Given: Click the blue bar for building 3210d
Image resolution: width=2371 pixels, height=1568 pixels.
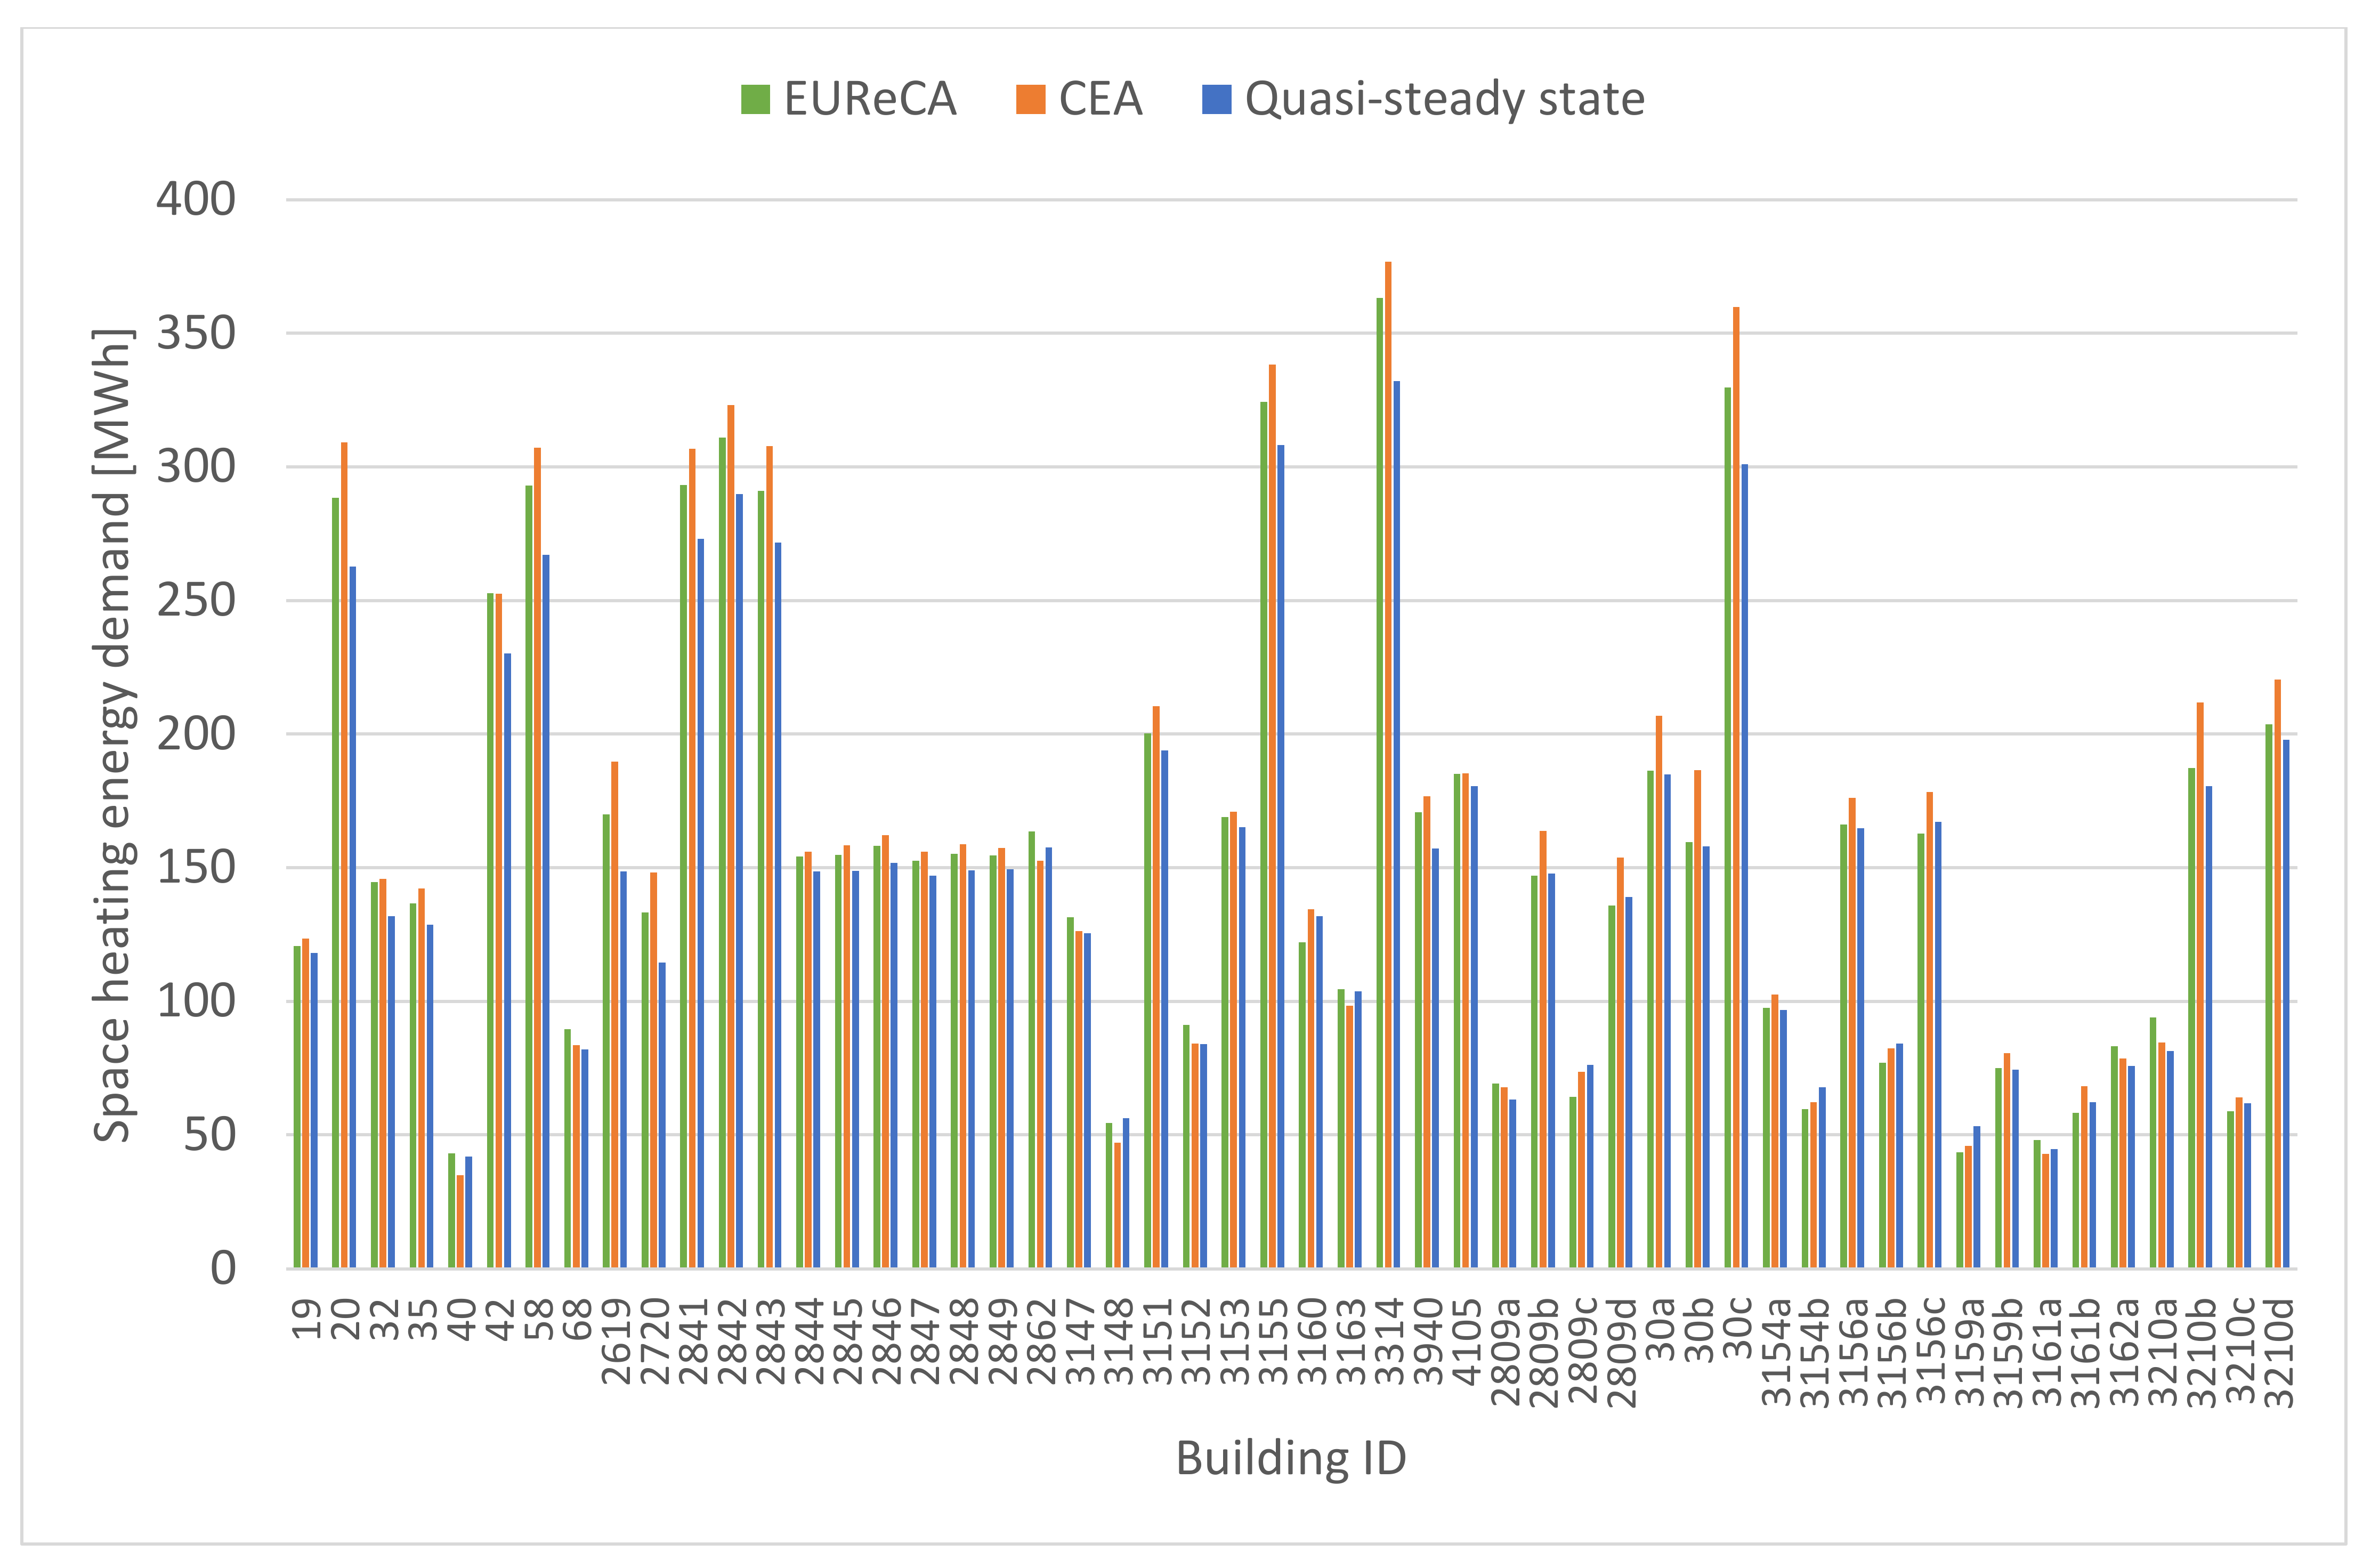Looking at the screenshot, I should tap(2286, 1000).
